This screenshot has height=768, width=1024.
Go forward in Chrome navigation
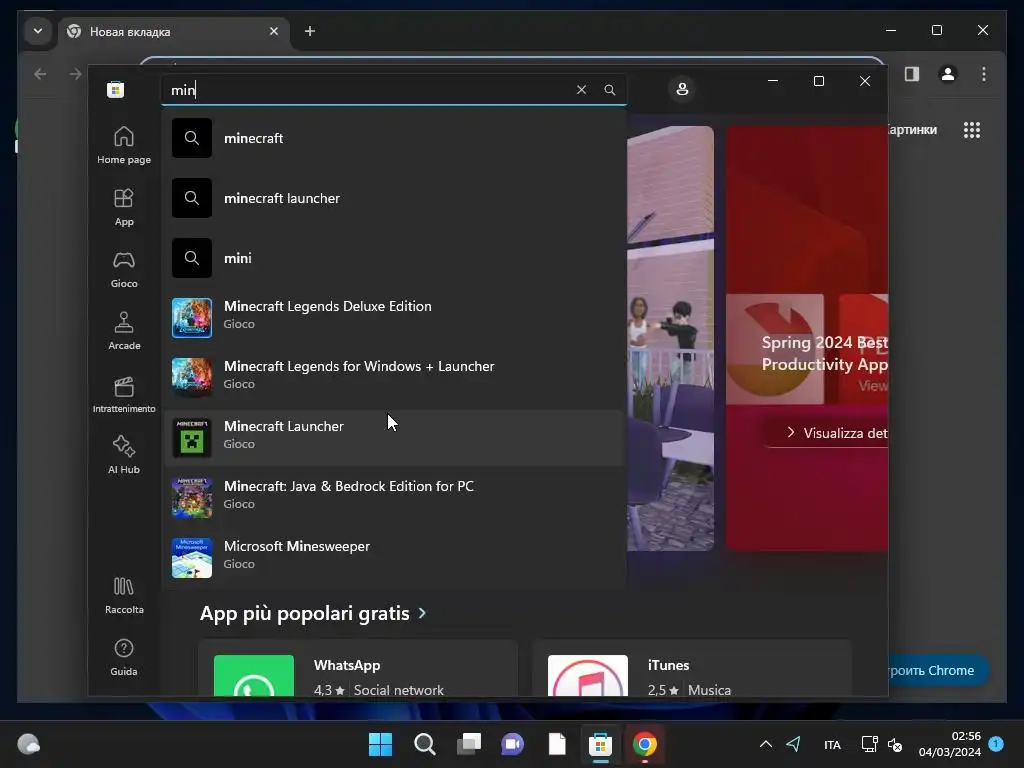tap(75, 74)
